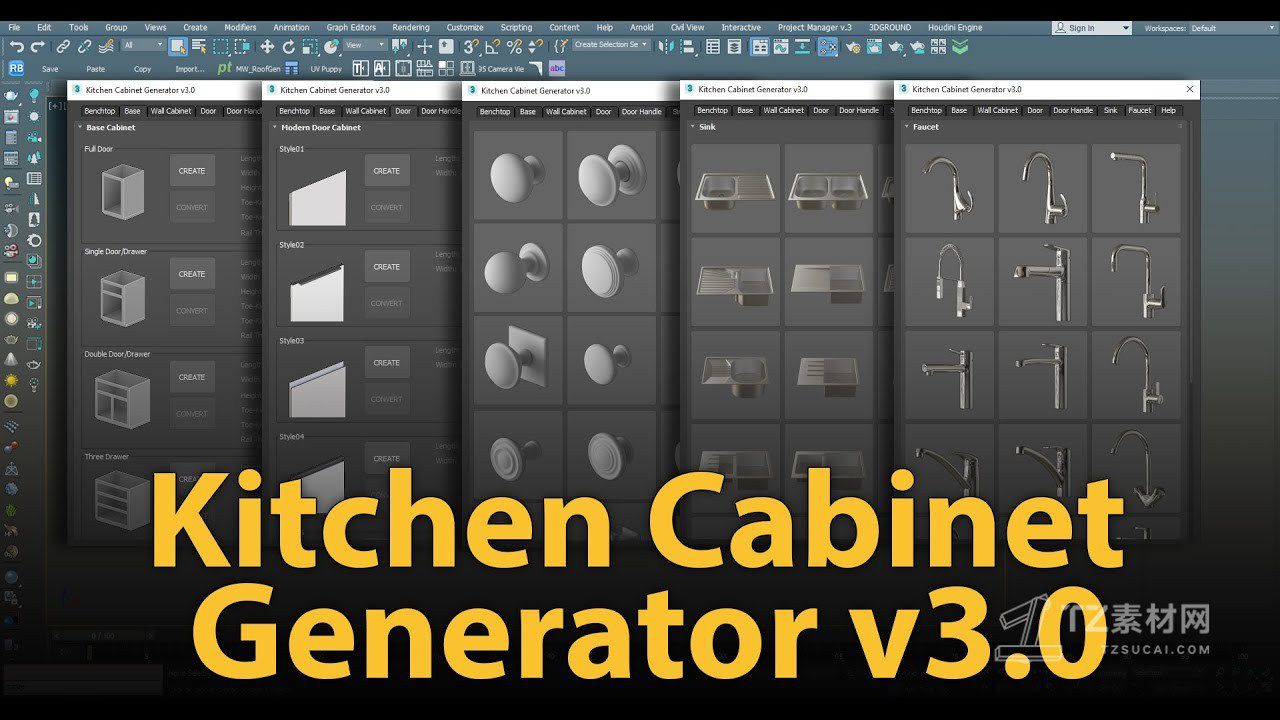This screenshot has width=1280, height=720.
Task: Toggle the Layer Explorer stack icon
Action: coord(734,46)
